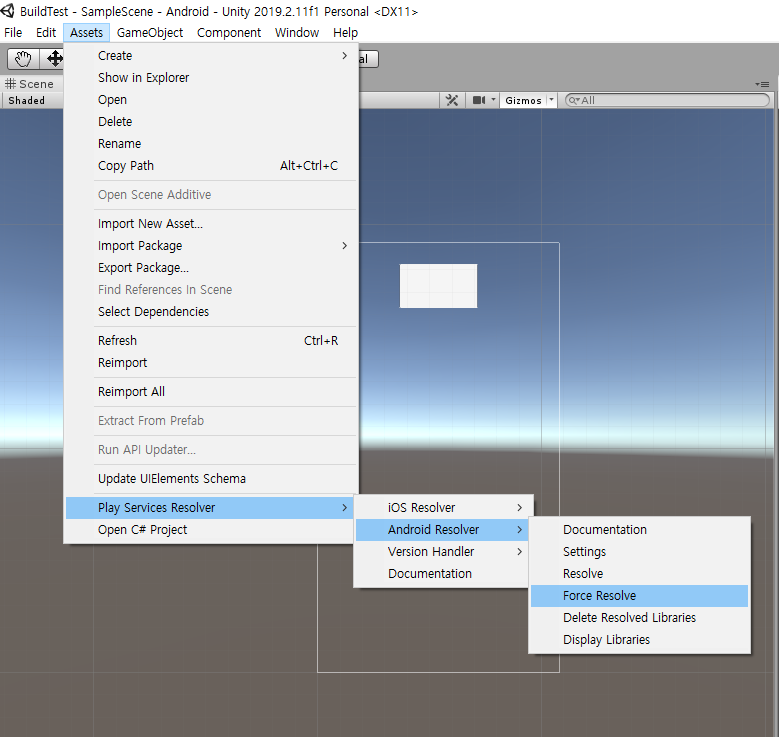Click the scene camera icon

pos(478,100)
